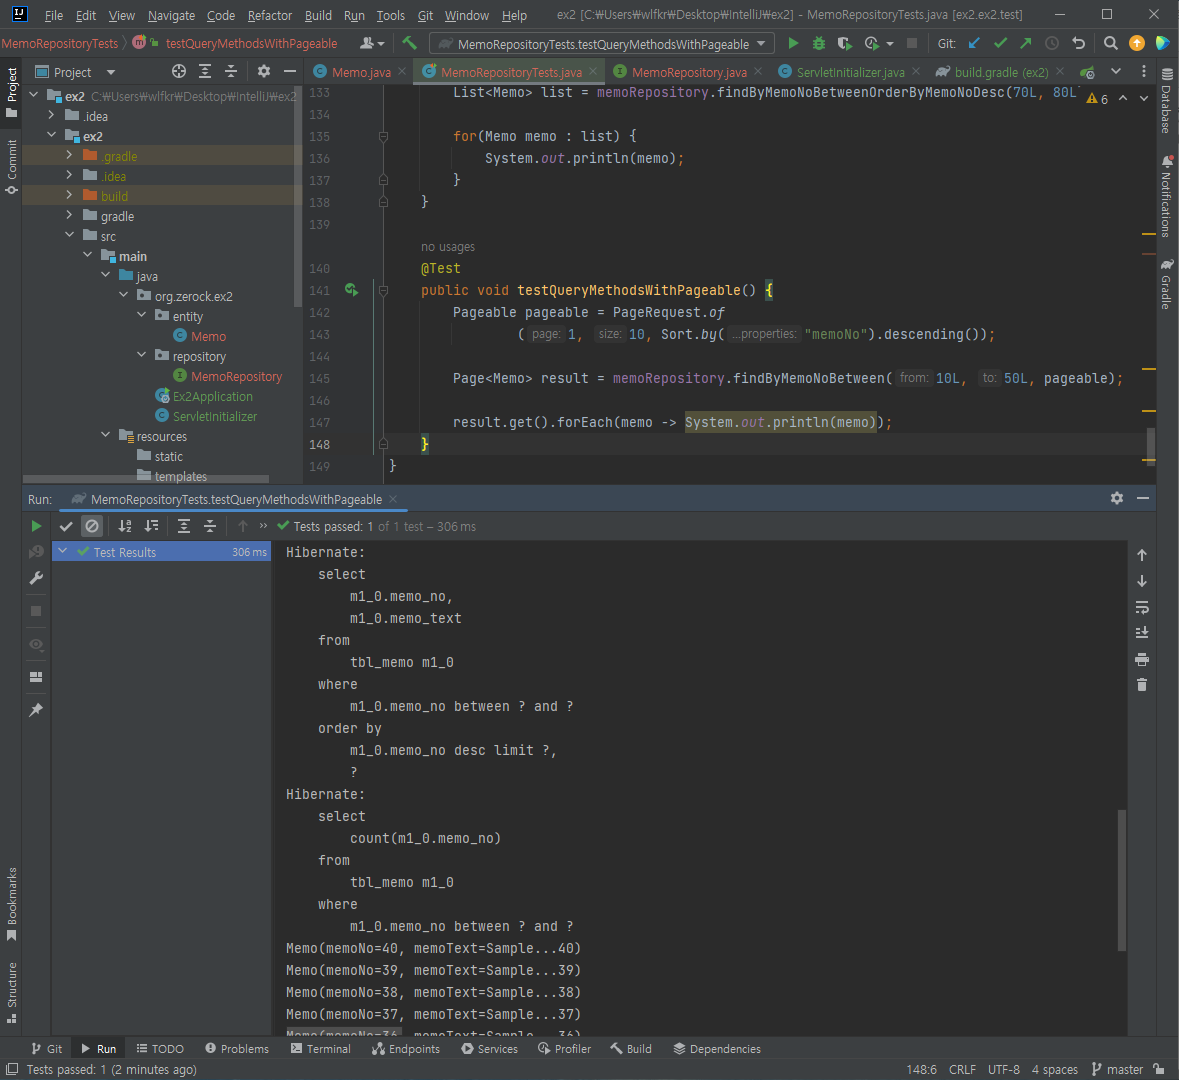Toggle Database tool window
The image size is (1179, 1080).
tap(1166, 99)
